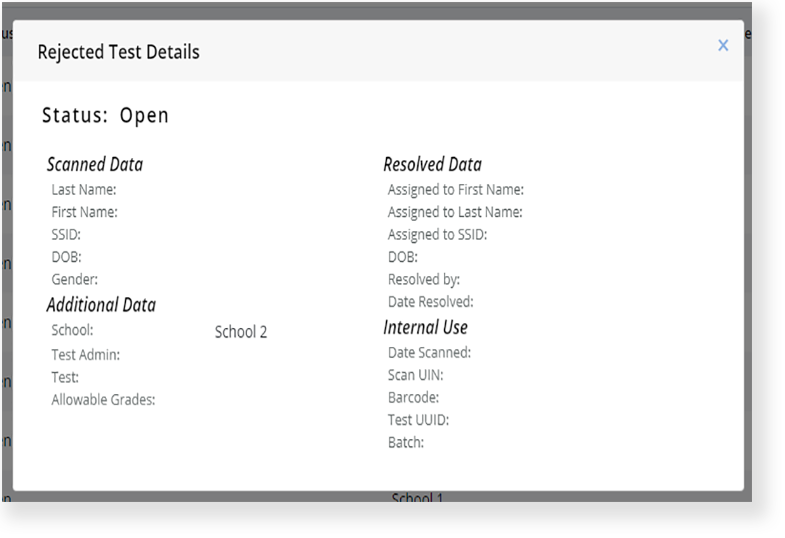Click the 'Resolved Data' heading

pos(433,164)
